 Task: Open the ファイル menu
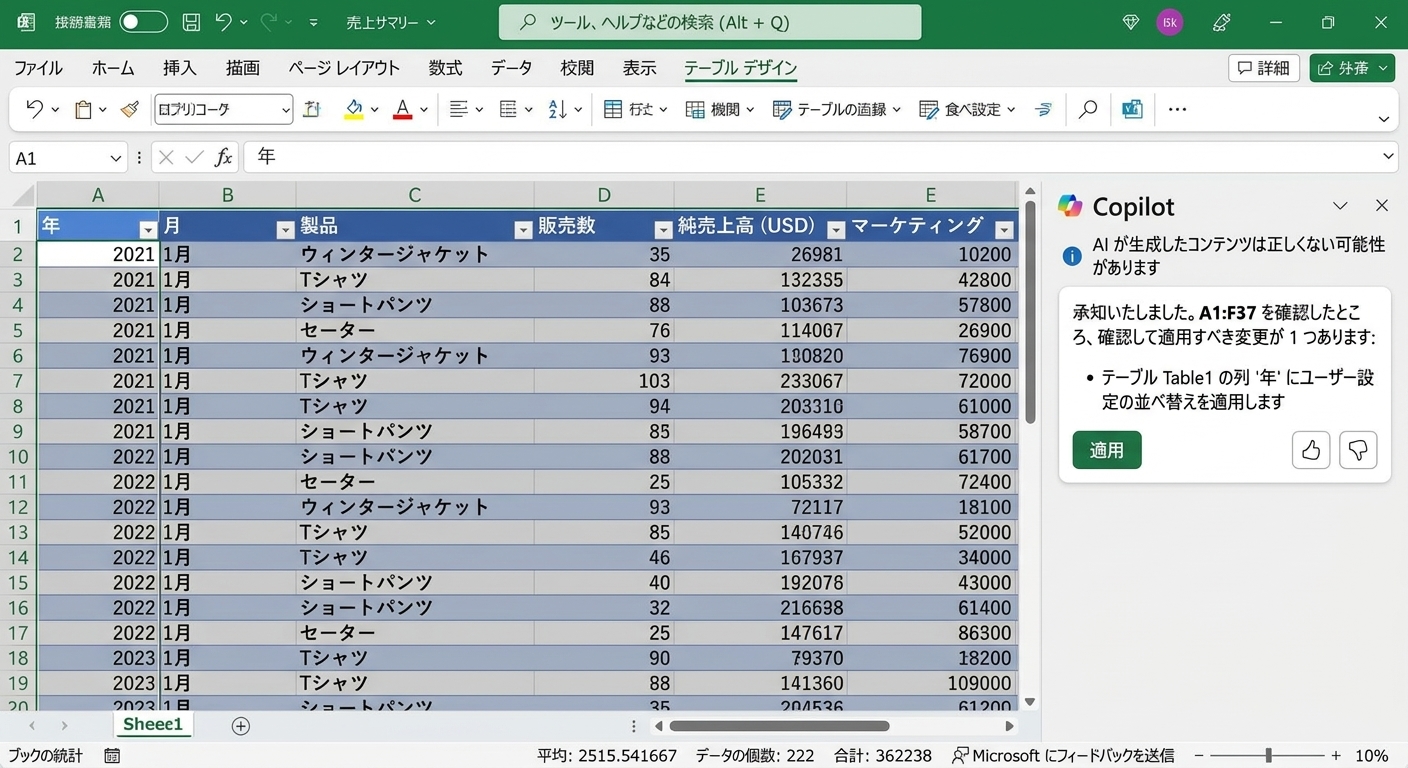coord(38,68)
